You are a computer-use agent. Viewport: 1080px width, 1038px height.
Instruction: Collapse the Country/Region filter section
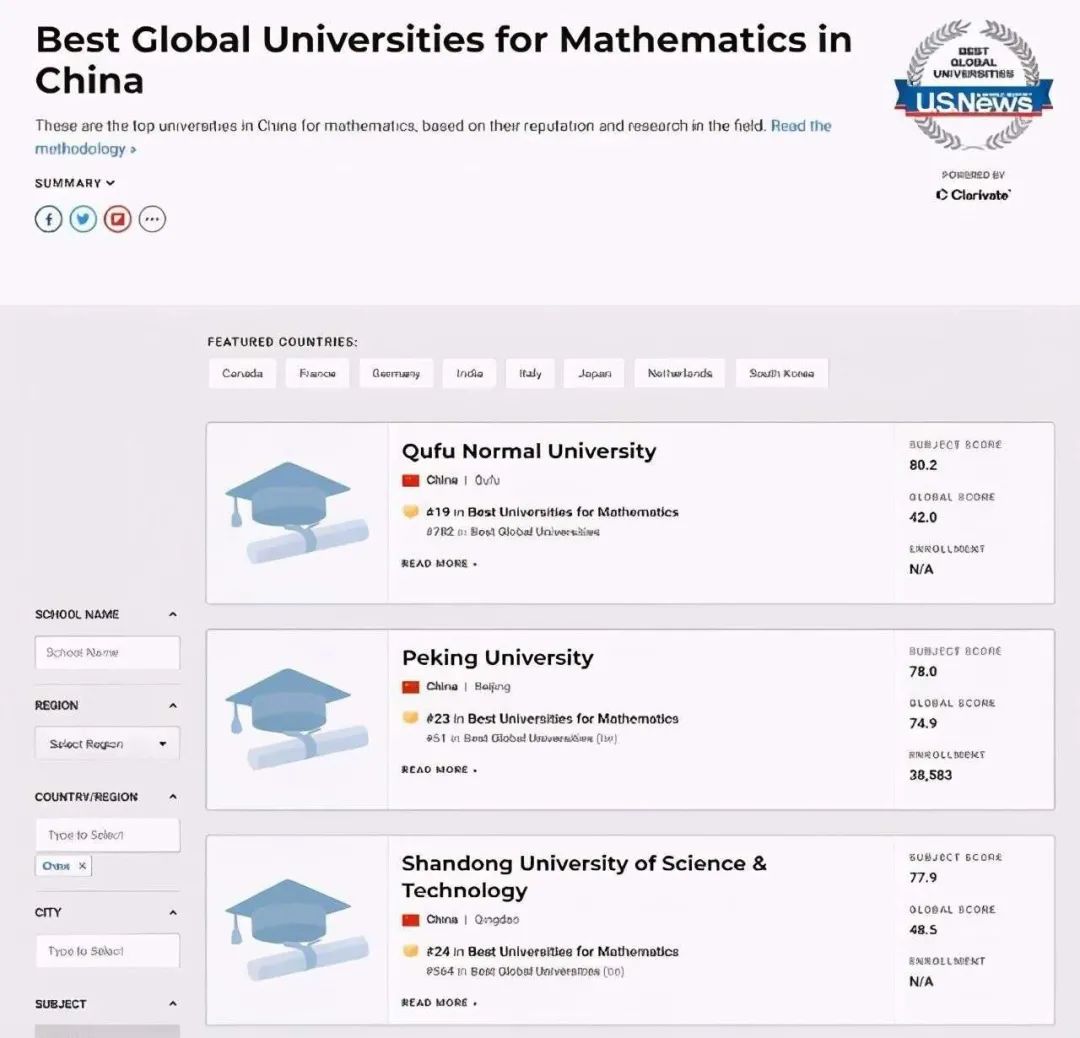pyautogui.click(x=172, y=797)
